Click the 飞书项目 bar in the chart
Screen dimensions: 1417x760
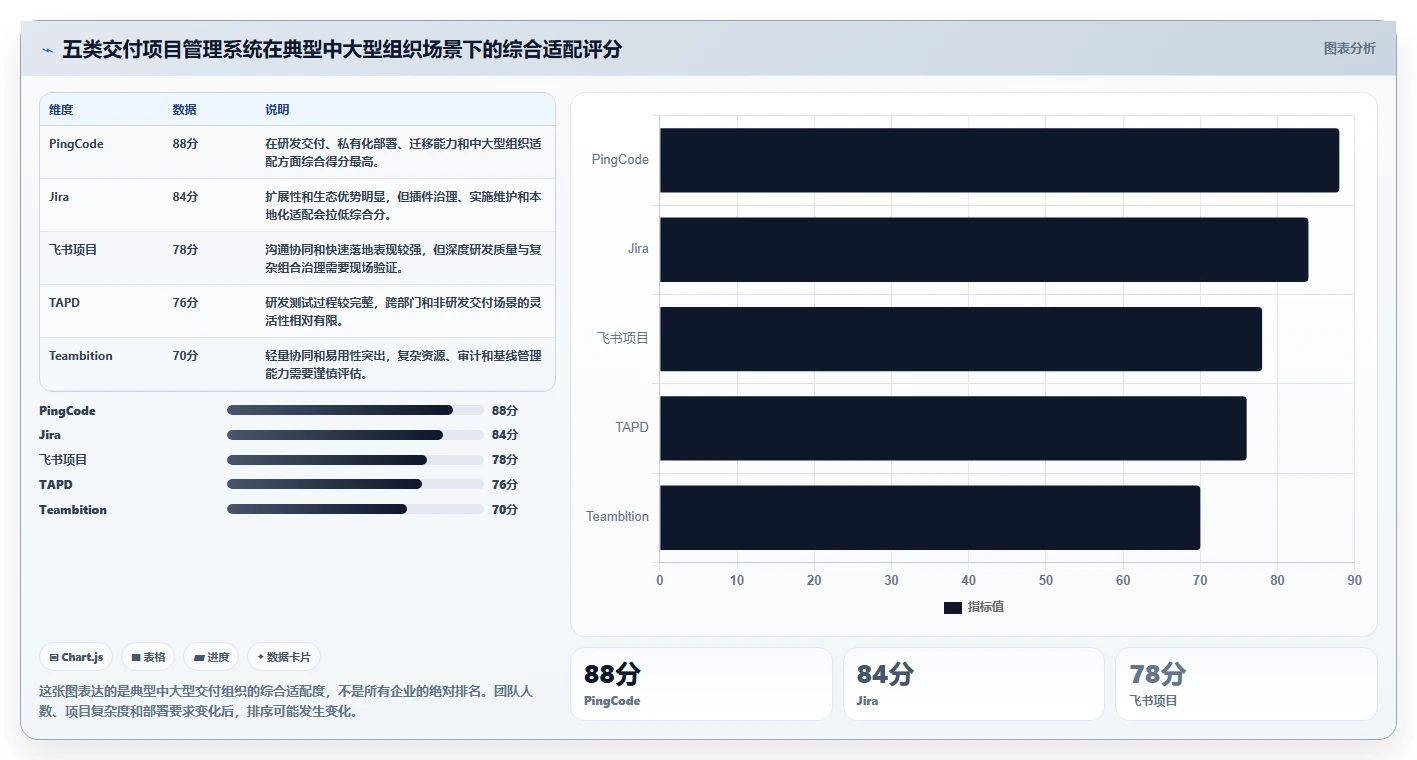pyautogui.click(x=961, y=339)
